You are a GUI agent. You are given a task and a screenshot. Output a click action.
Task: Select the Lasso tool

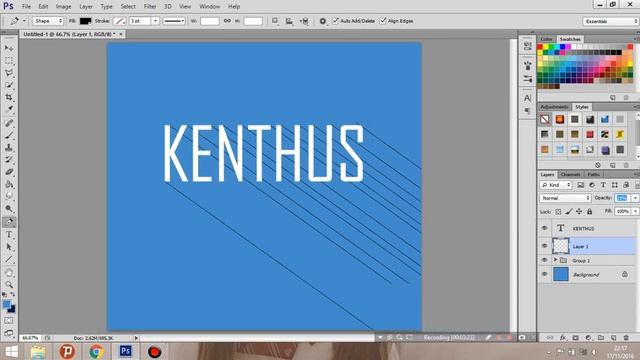pos(9,73)
